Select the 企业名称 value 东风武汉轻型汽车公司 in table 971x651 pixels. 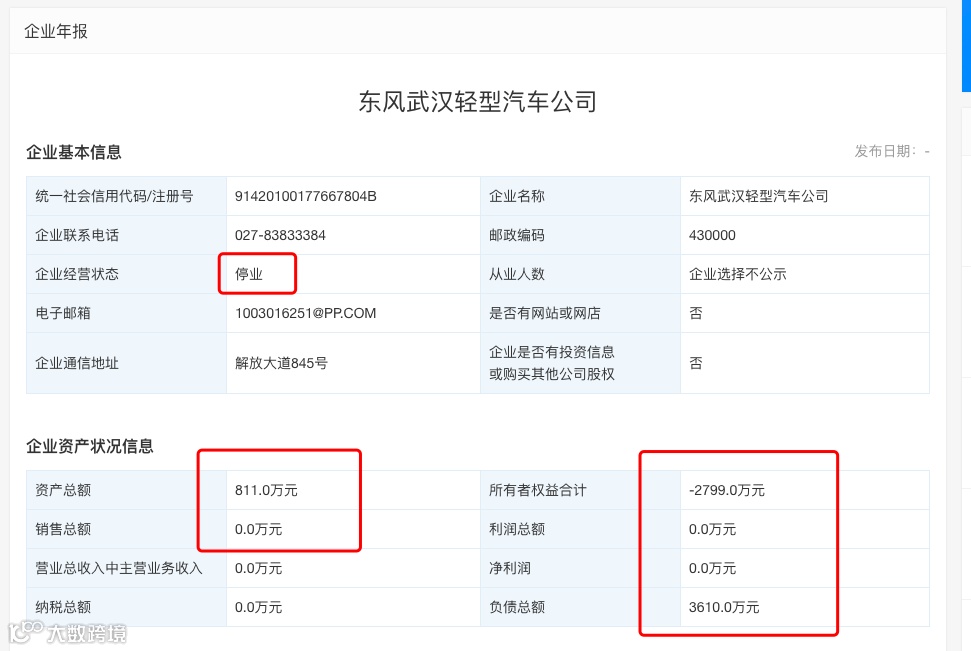(x=759, y=196)
